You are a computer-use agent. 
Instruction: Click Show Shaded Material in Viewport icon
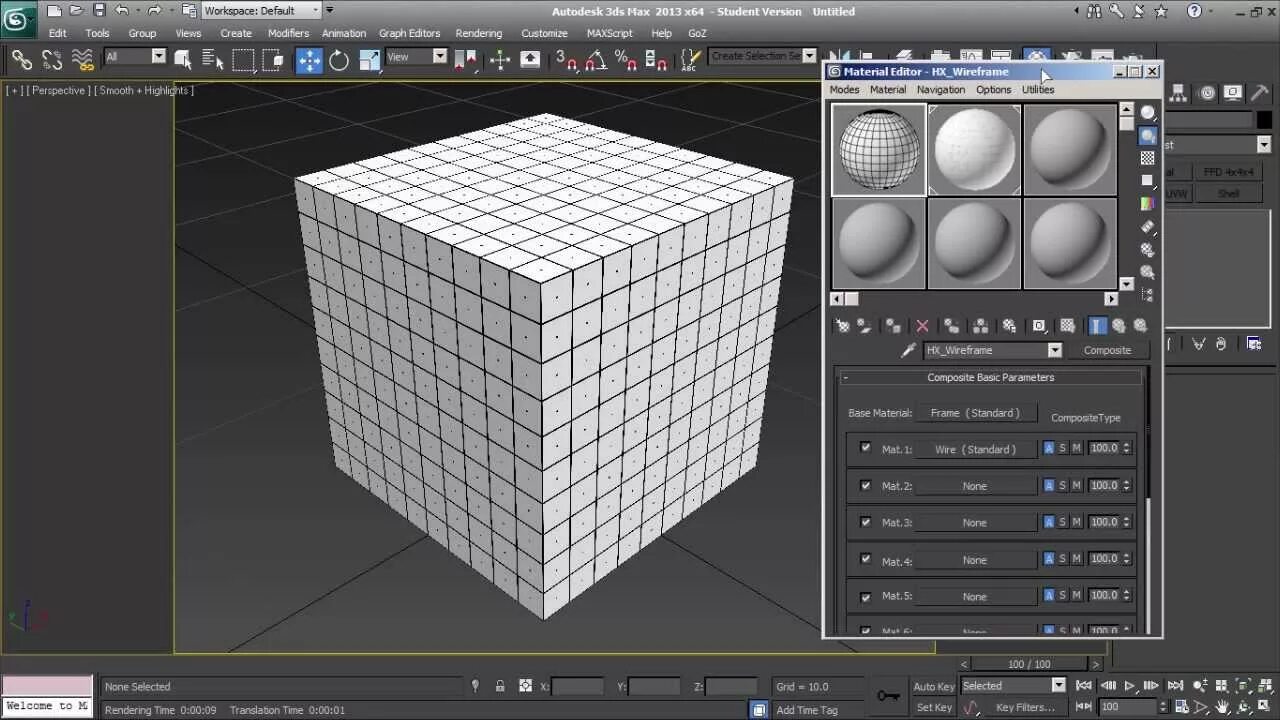(1067, 326)
